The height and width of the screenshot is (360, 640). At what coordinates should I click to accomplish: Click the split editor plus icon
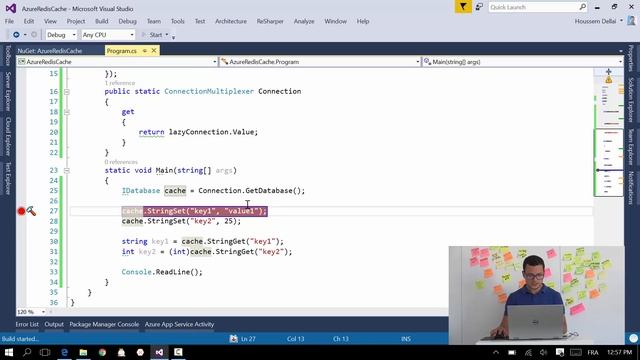[609, 71]
